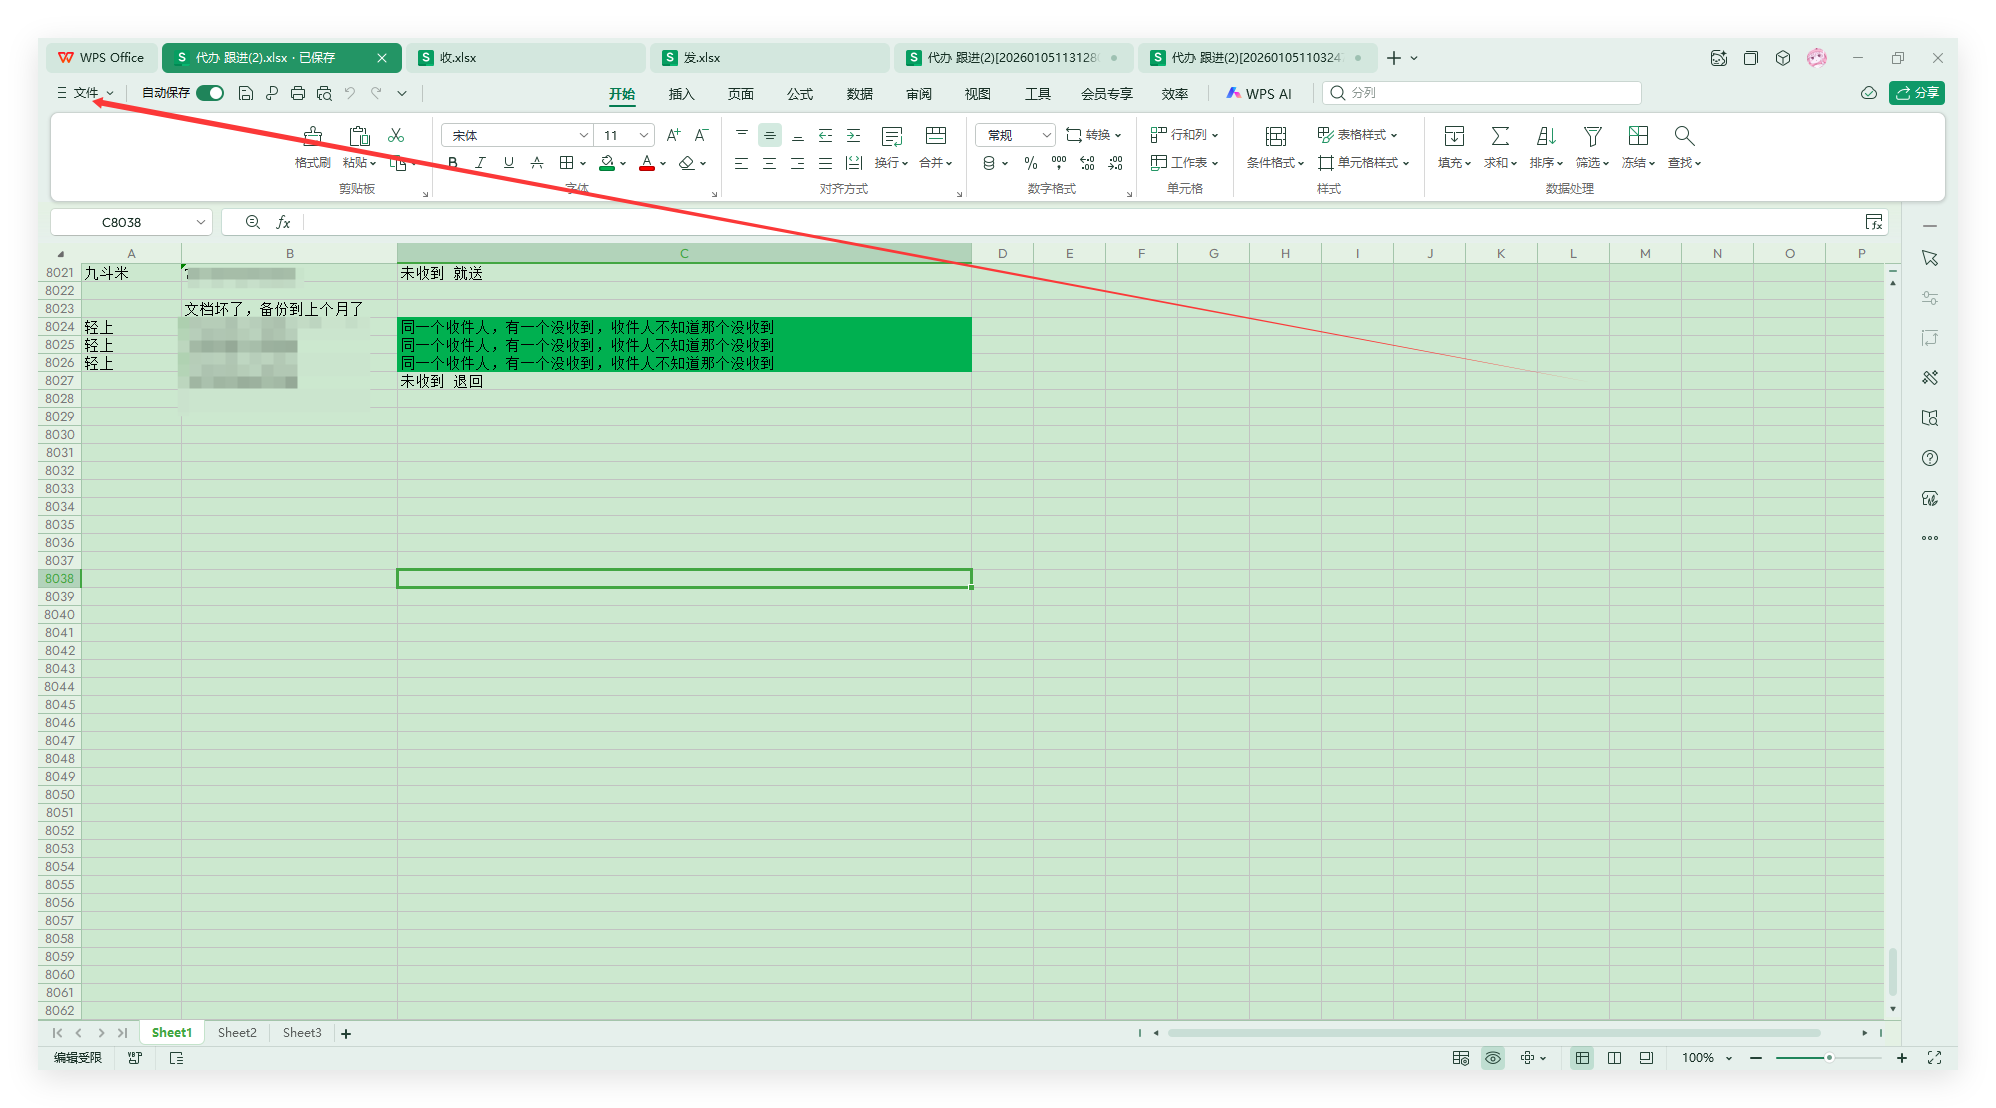Click the Name Box showing C8038
This screenshot has height=1108, width=1996.
coord(122,222)
